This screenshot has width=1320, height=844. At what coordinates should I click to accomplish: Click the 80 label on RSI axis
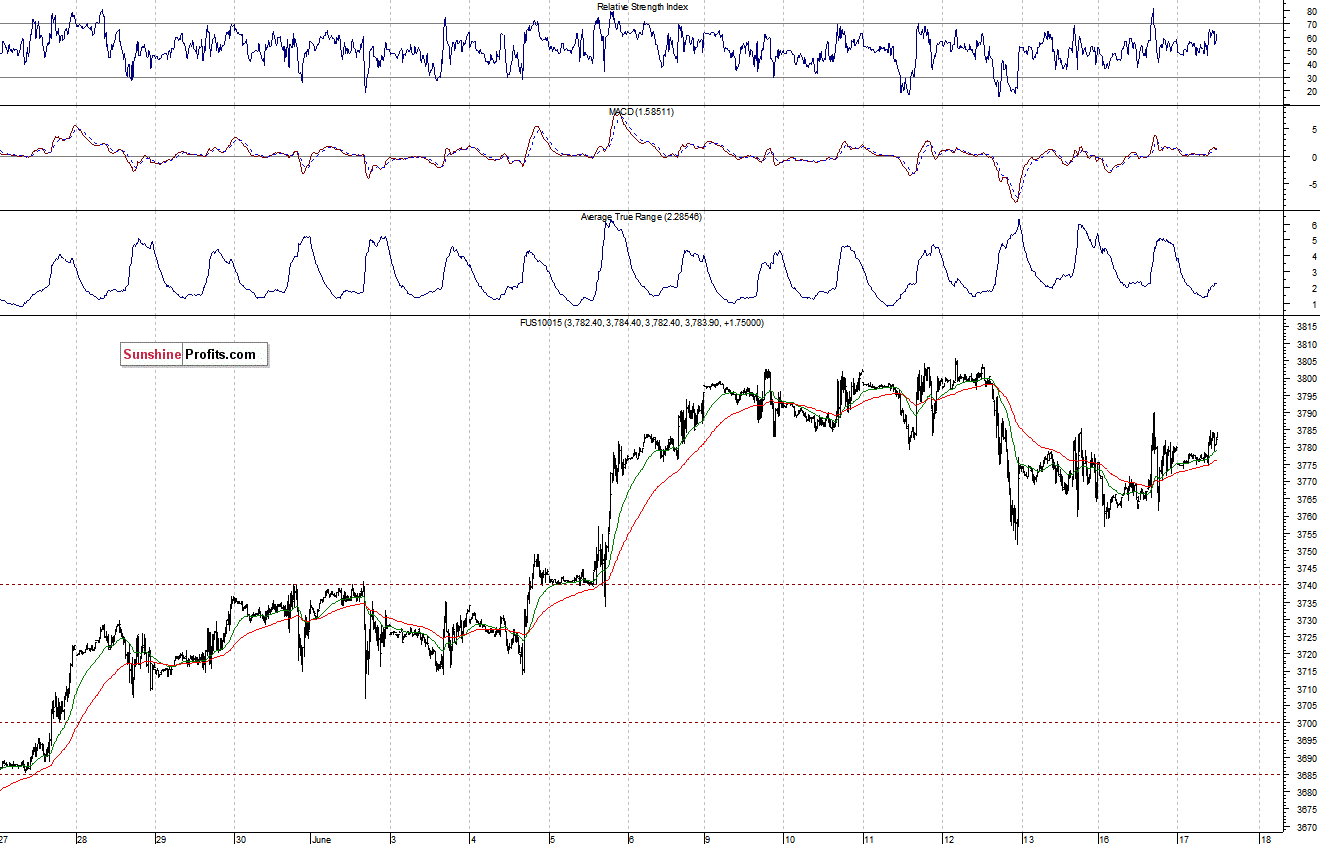(x=1310, y=11)
